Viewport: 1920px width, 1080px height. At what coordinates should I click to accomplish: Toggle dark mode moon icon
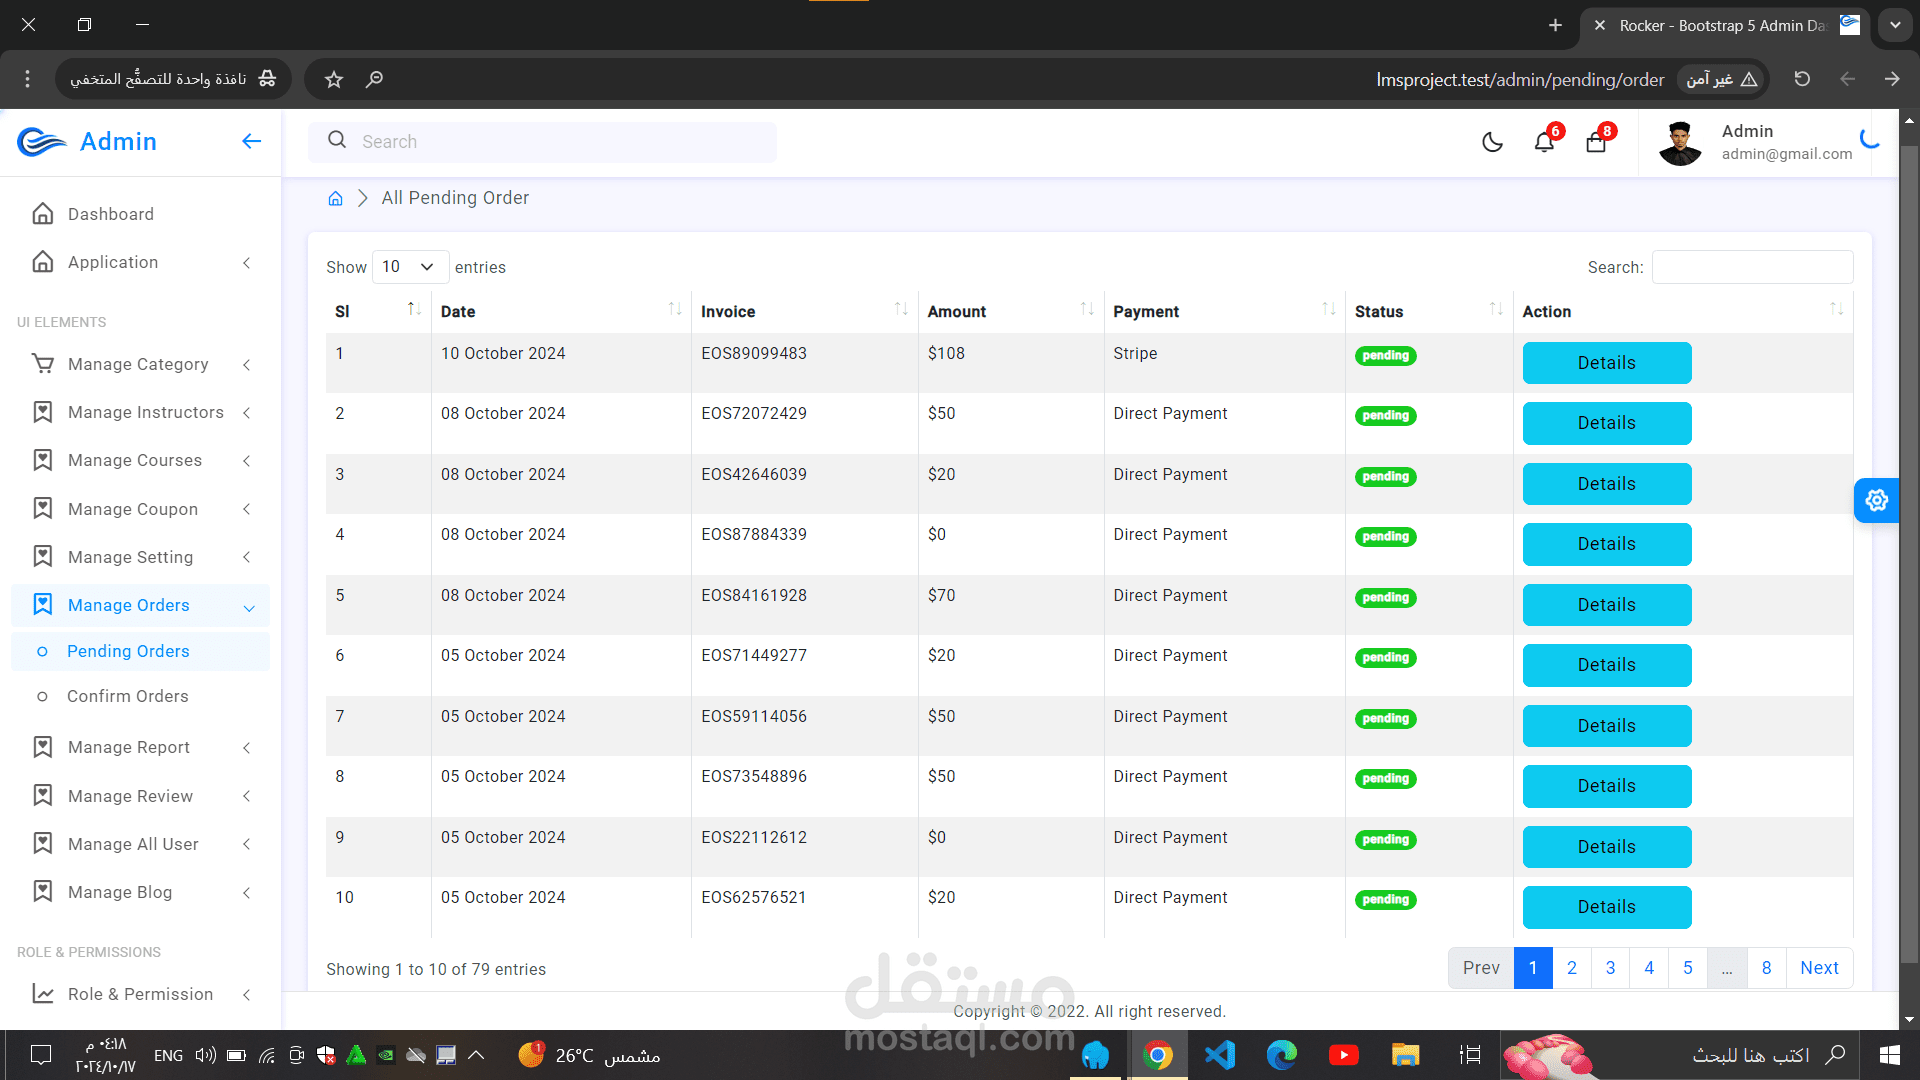(1492, 142)
